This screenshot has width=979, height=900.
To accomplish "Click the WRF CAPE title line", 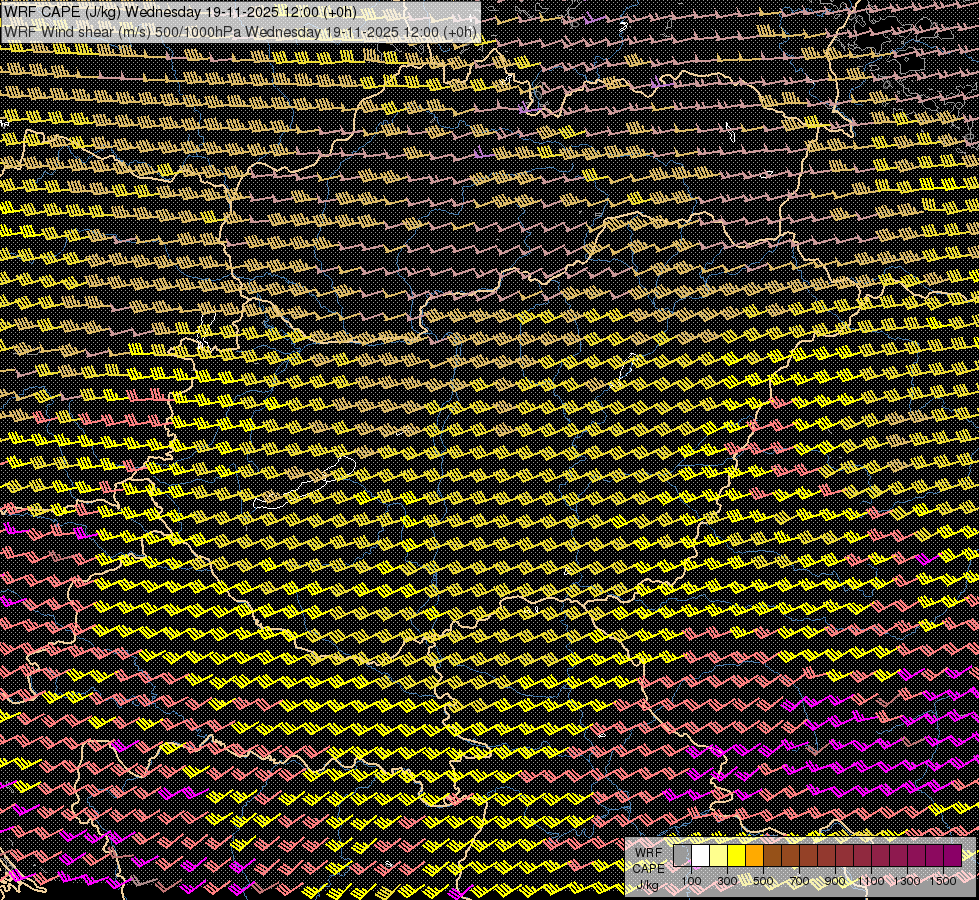I will [x=180, y=12].
